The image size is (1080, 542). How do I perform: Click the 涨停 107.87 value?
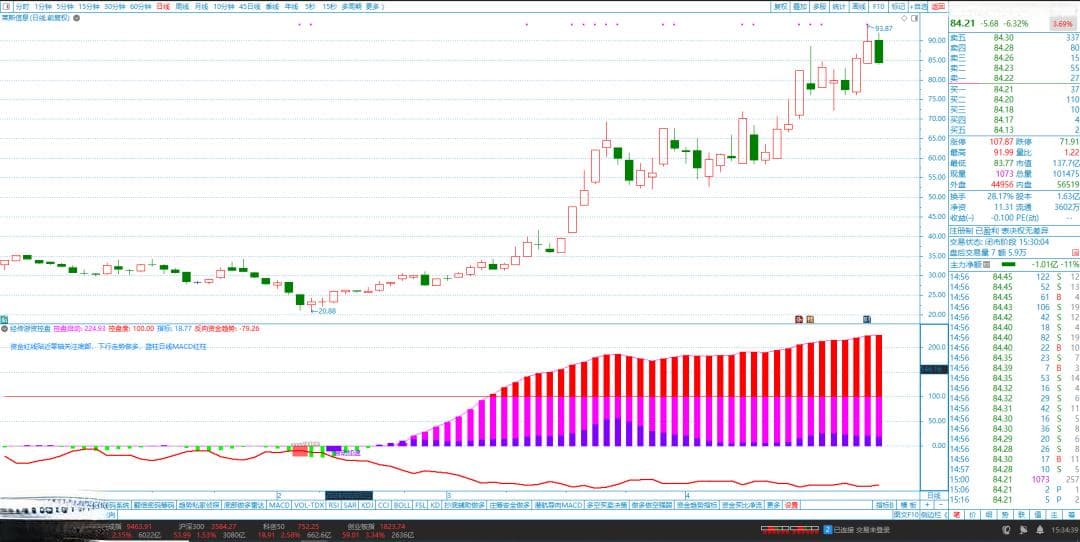point(1003,140)
